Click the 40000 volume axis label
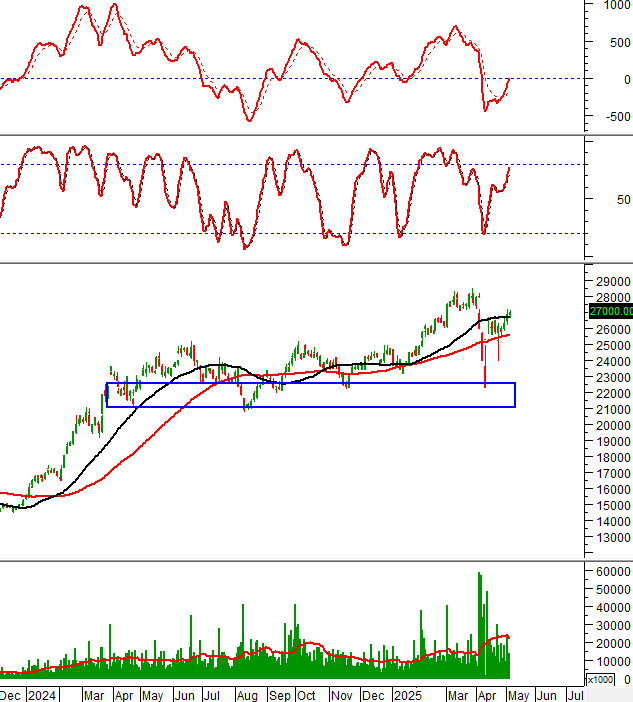 (x=613, y=608)
